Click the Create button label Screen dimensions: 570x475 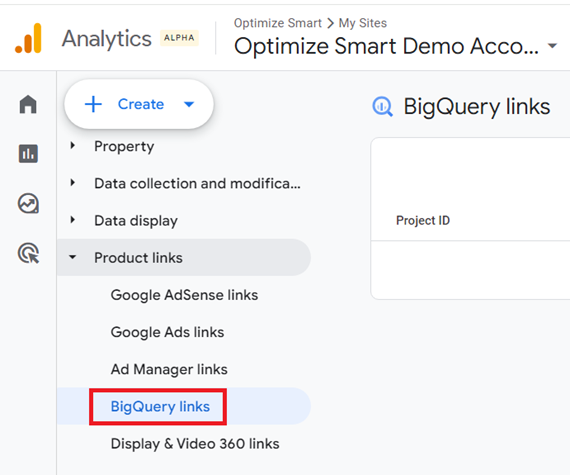click(141, 104)
